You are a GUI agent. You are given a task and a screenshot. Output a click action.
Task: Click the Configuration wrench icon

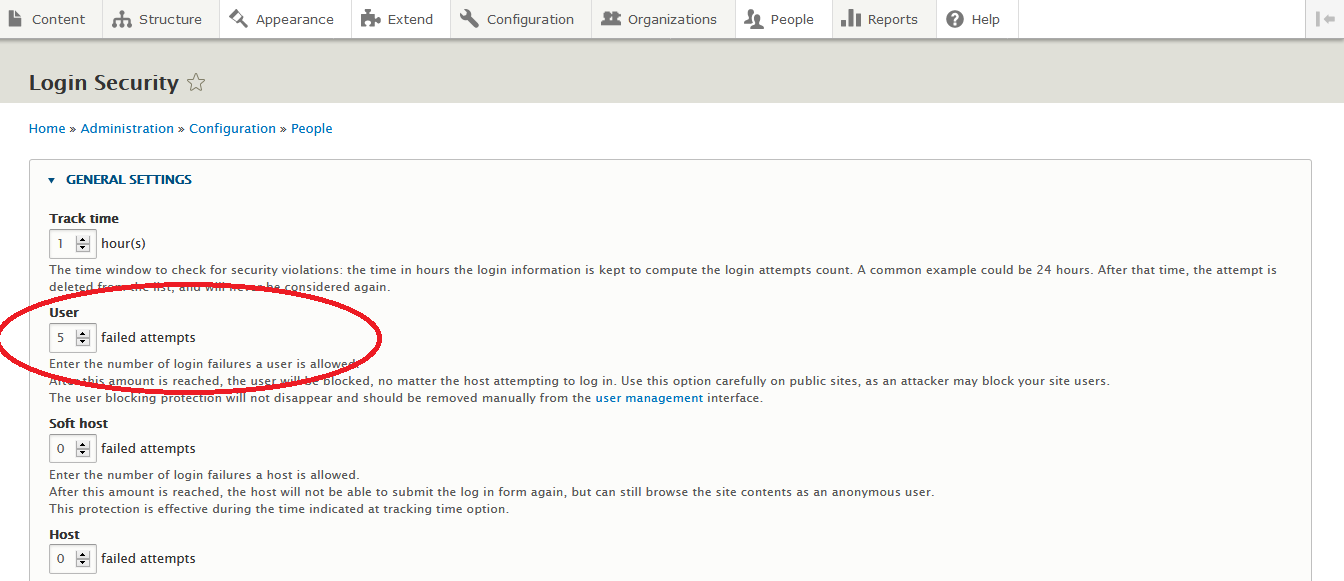[x=469, y=19]
